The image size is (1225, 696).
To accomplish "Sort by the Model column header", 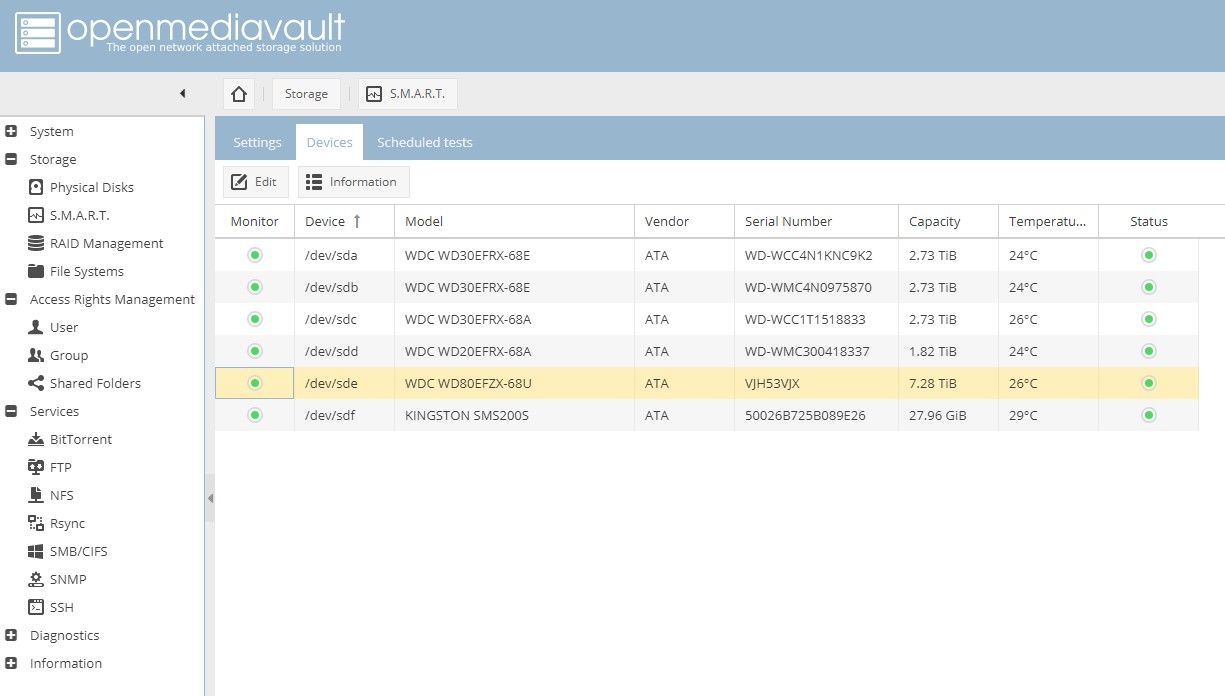I will (514, 221).
